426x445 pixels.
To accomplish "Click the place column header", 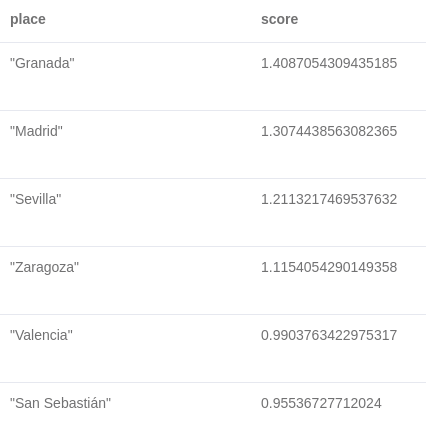I will click(x=28, y=19).
